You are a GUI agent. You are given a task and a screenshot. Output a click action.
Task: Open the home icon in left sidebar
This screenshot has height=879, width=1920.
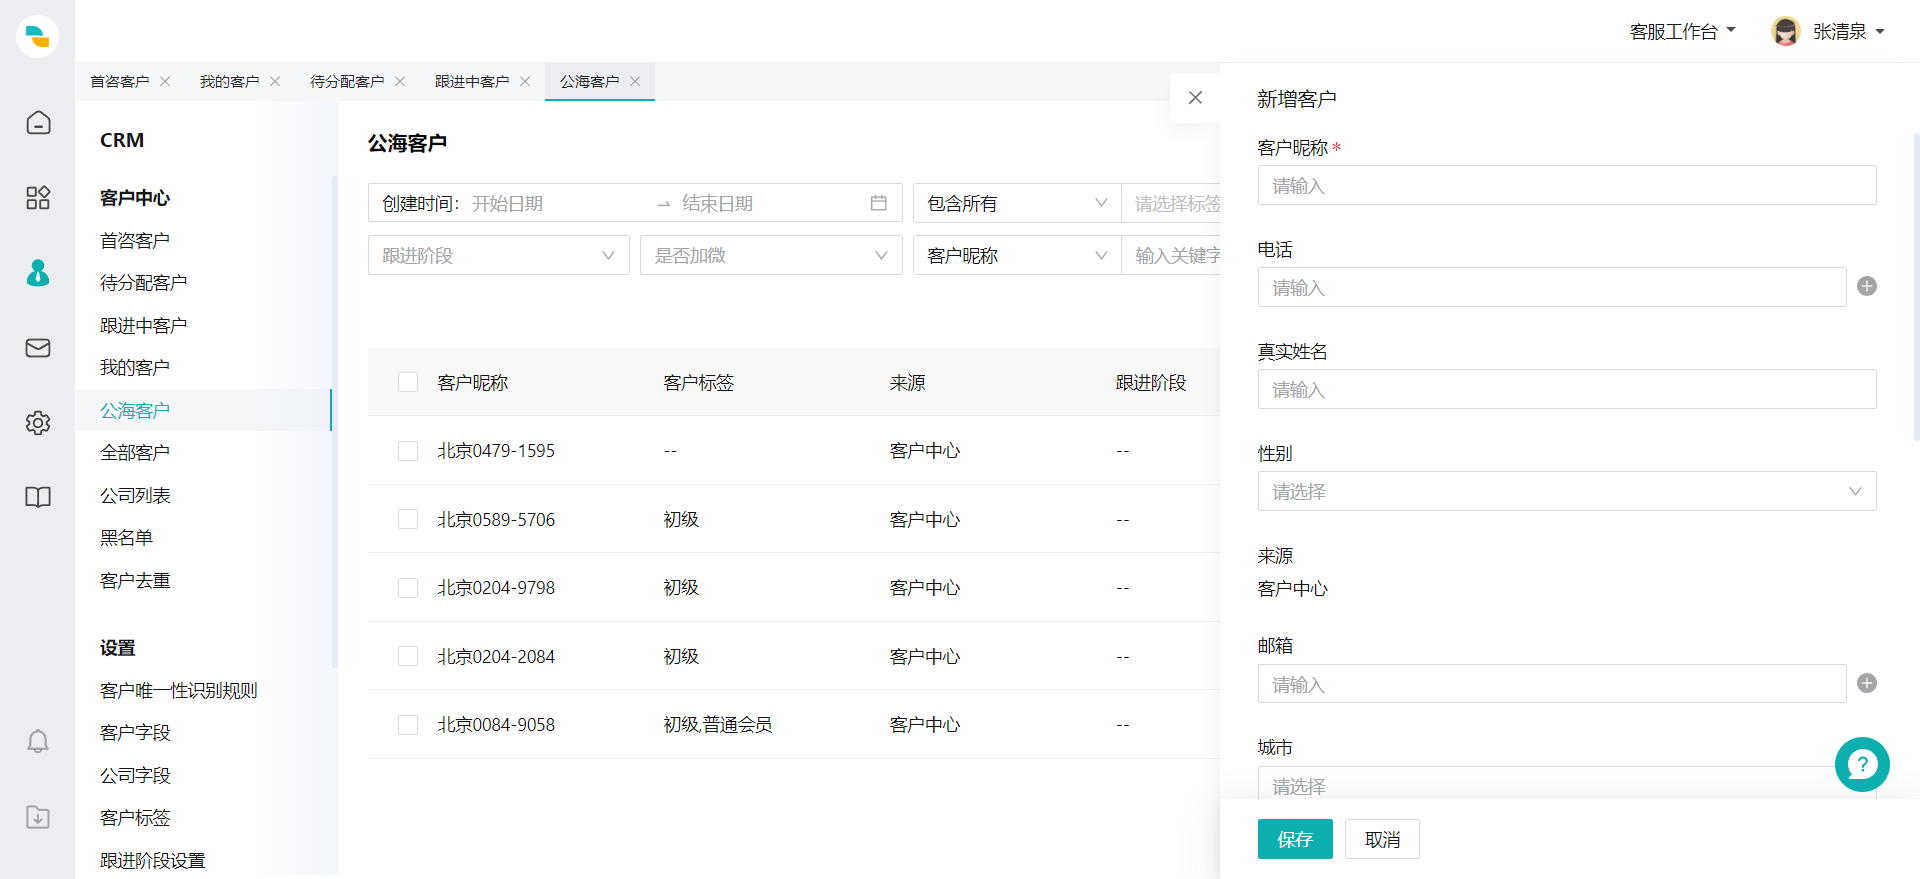38,122
